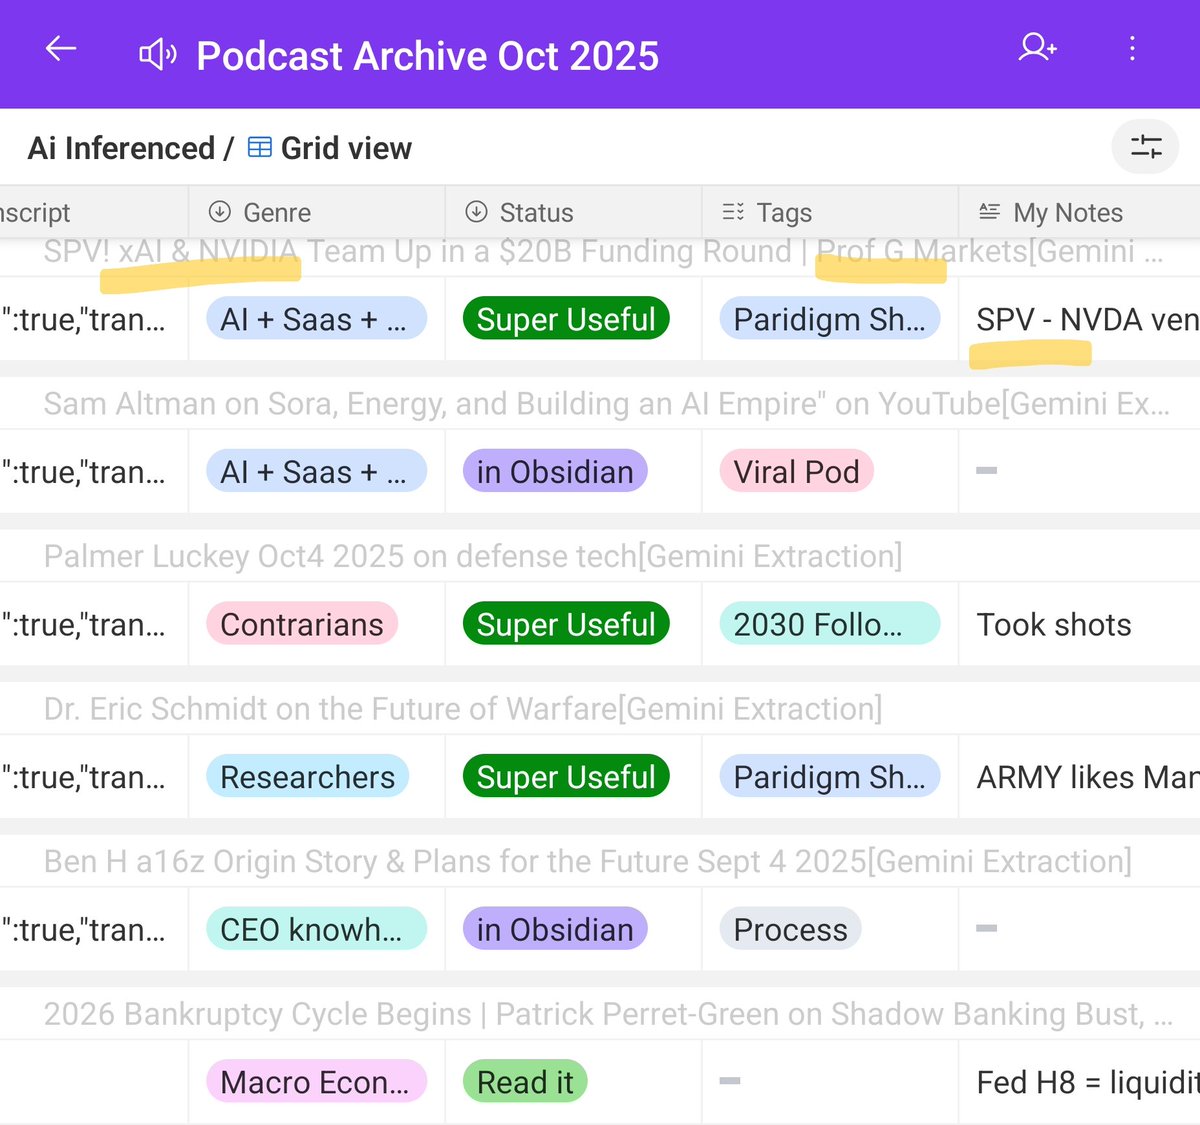Image resolution: width=1200 pixels, height=1125 pixels.
Task: Open the three-dot overflow menu
Action: tap(1132, 48)
